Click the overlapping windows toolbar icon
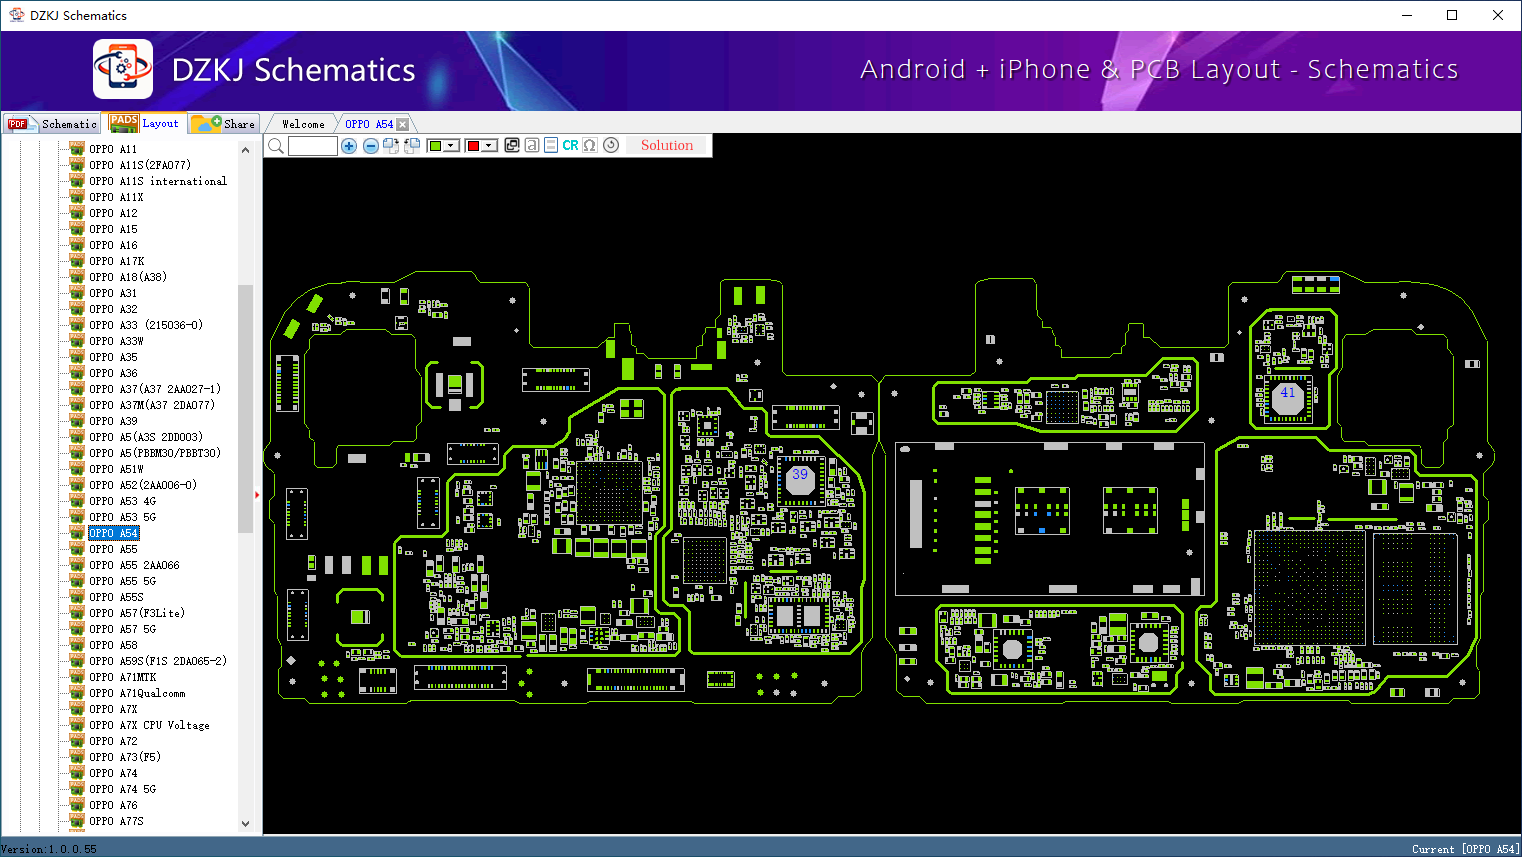The width and height of the screenshot is (1522, 857). [x=512, y=146]
